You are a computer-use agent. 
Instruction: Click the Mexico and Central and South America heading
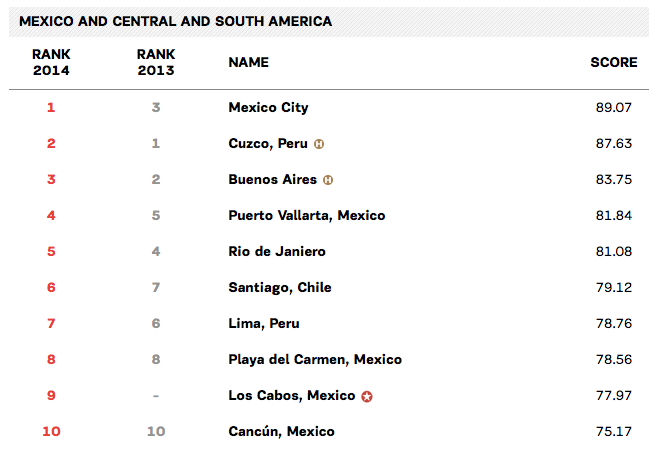click(176, 22)
